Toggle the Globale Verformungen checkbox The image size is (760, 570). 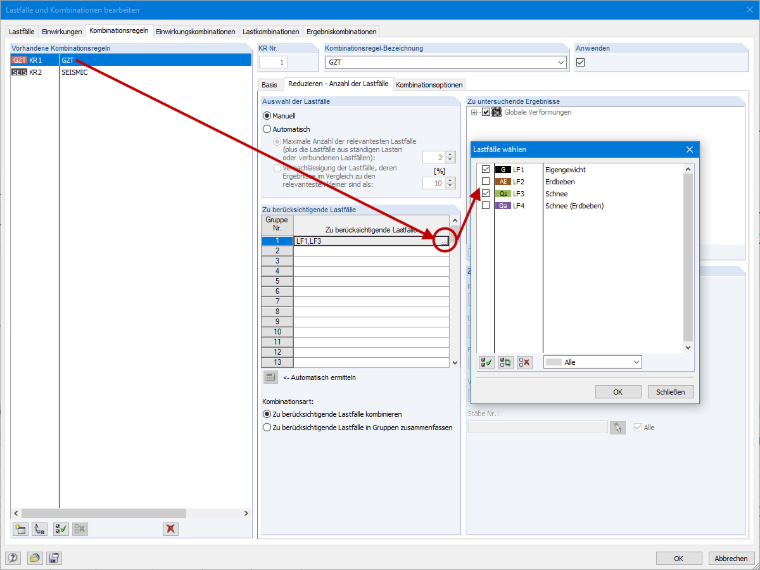click(486, 112)
